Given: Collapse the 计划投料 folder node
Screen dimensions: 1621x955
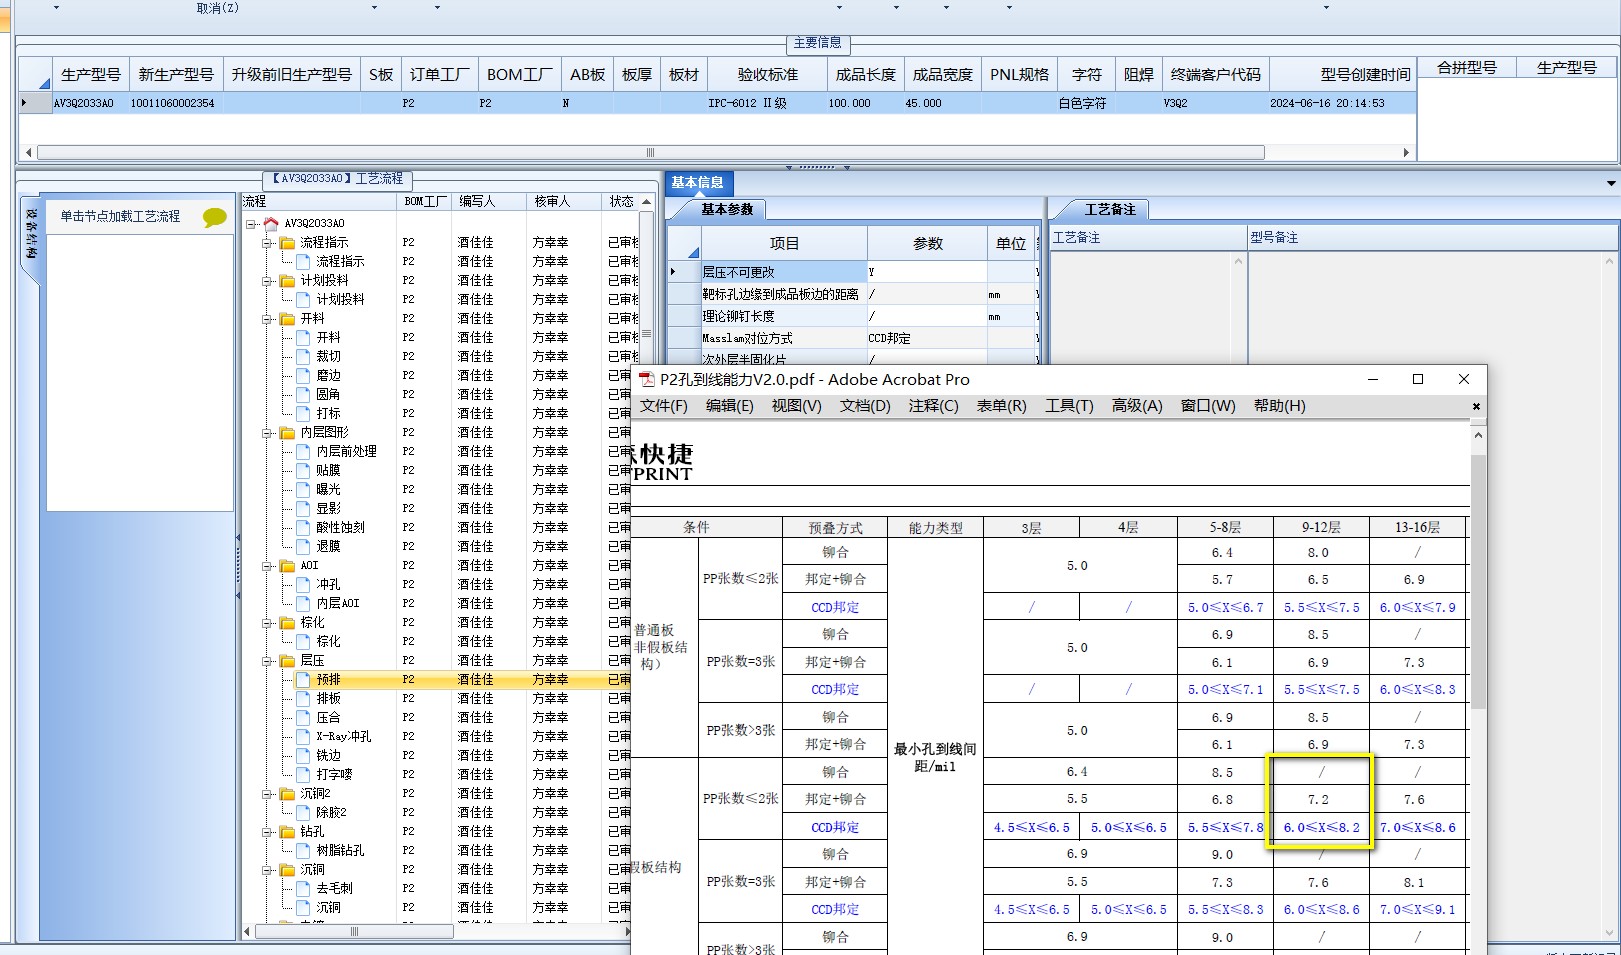Looking at the screenshot, I should [x=267, y=281].
